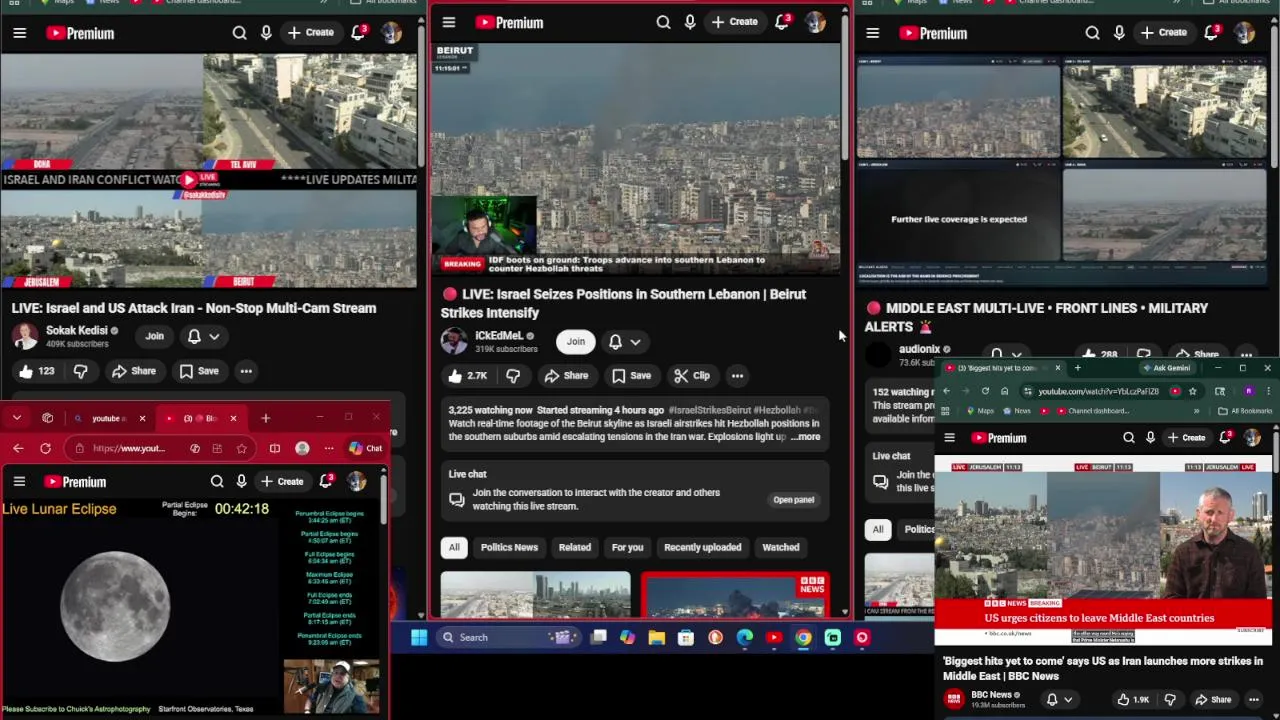Image resolution: width=1280 pixels, height=720 pixels.
Task: Open Edge tab actions chevron menu
Action: pyautogui.click(x=17, y=418)
